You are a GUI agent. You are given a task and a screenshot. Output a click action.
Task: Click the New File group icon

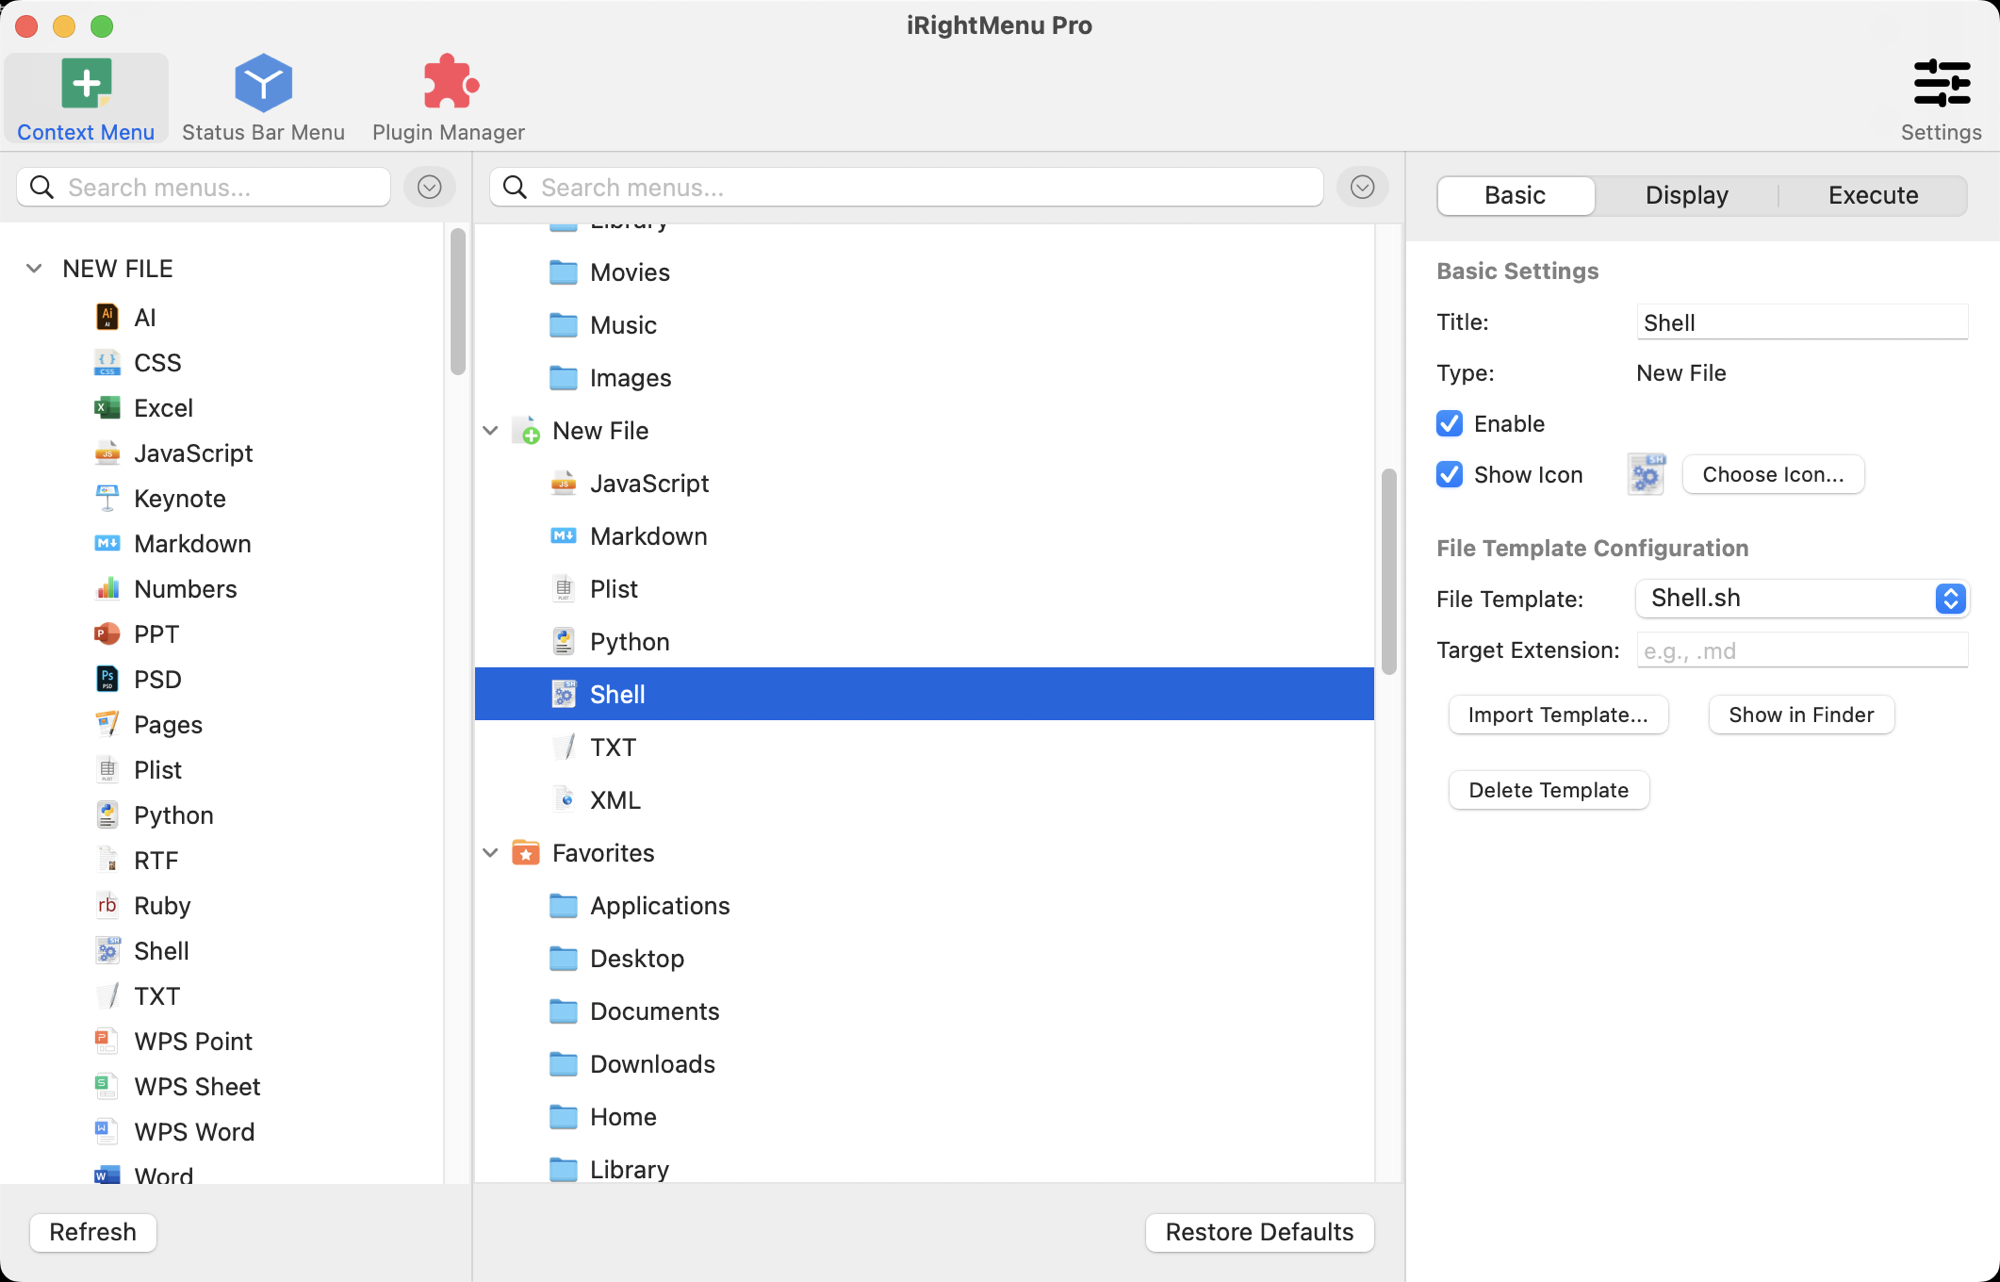click(527, 431)
